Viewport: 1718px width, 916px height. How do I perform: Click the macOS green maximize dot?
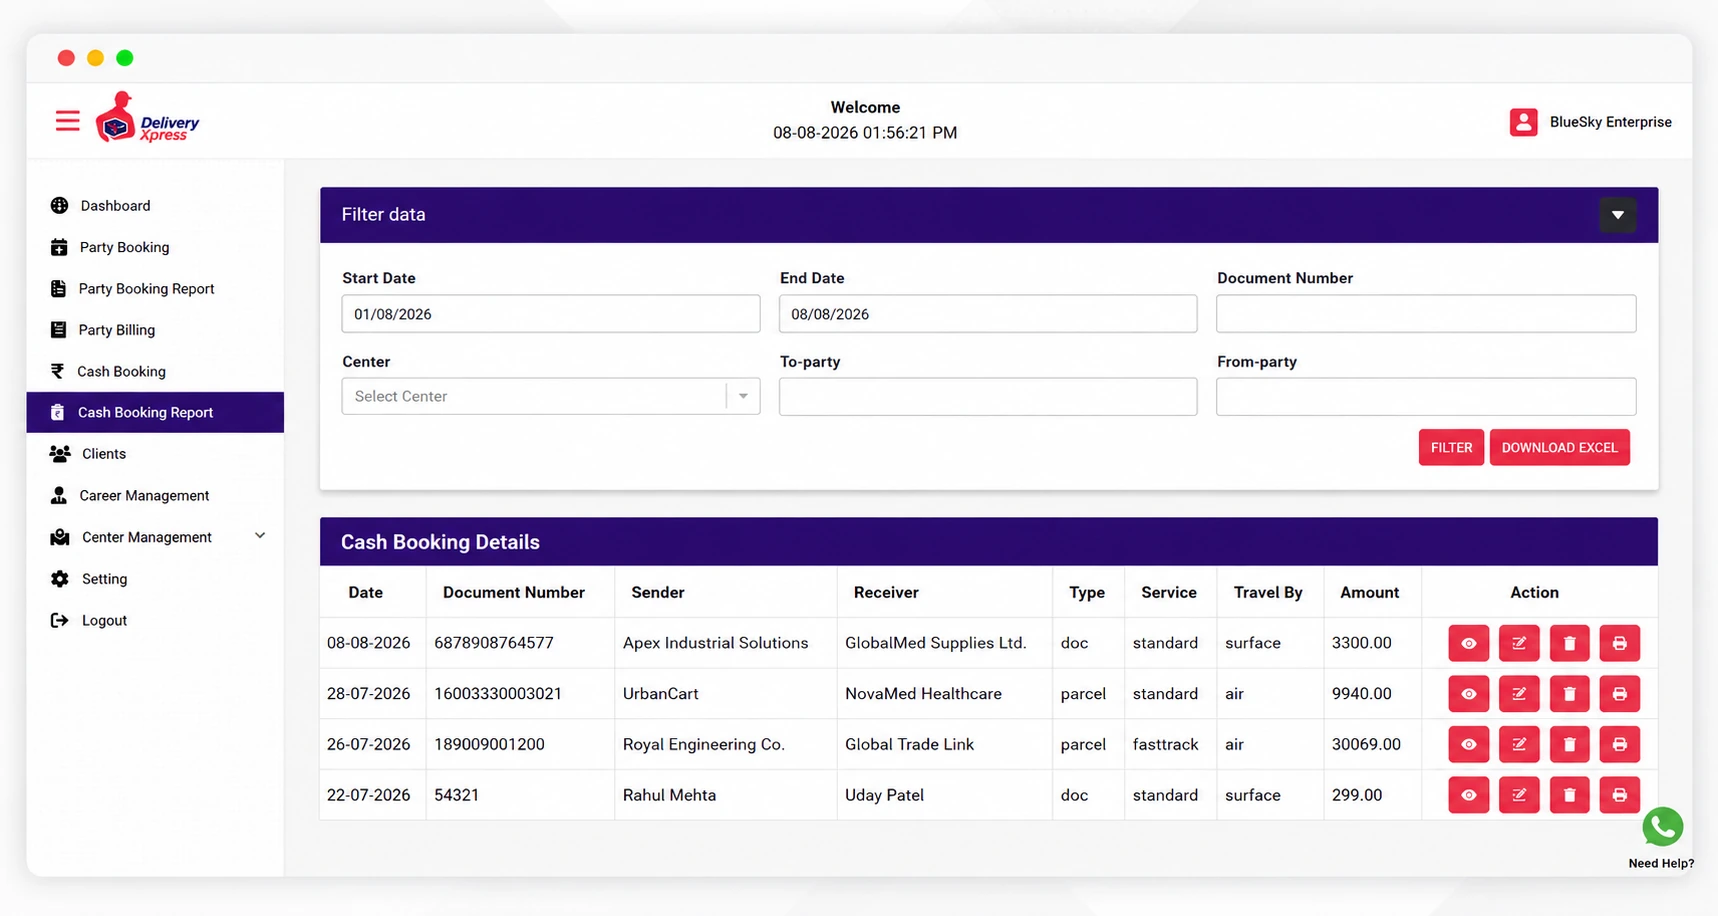coord(125,58)
